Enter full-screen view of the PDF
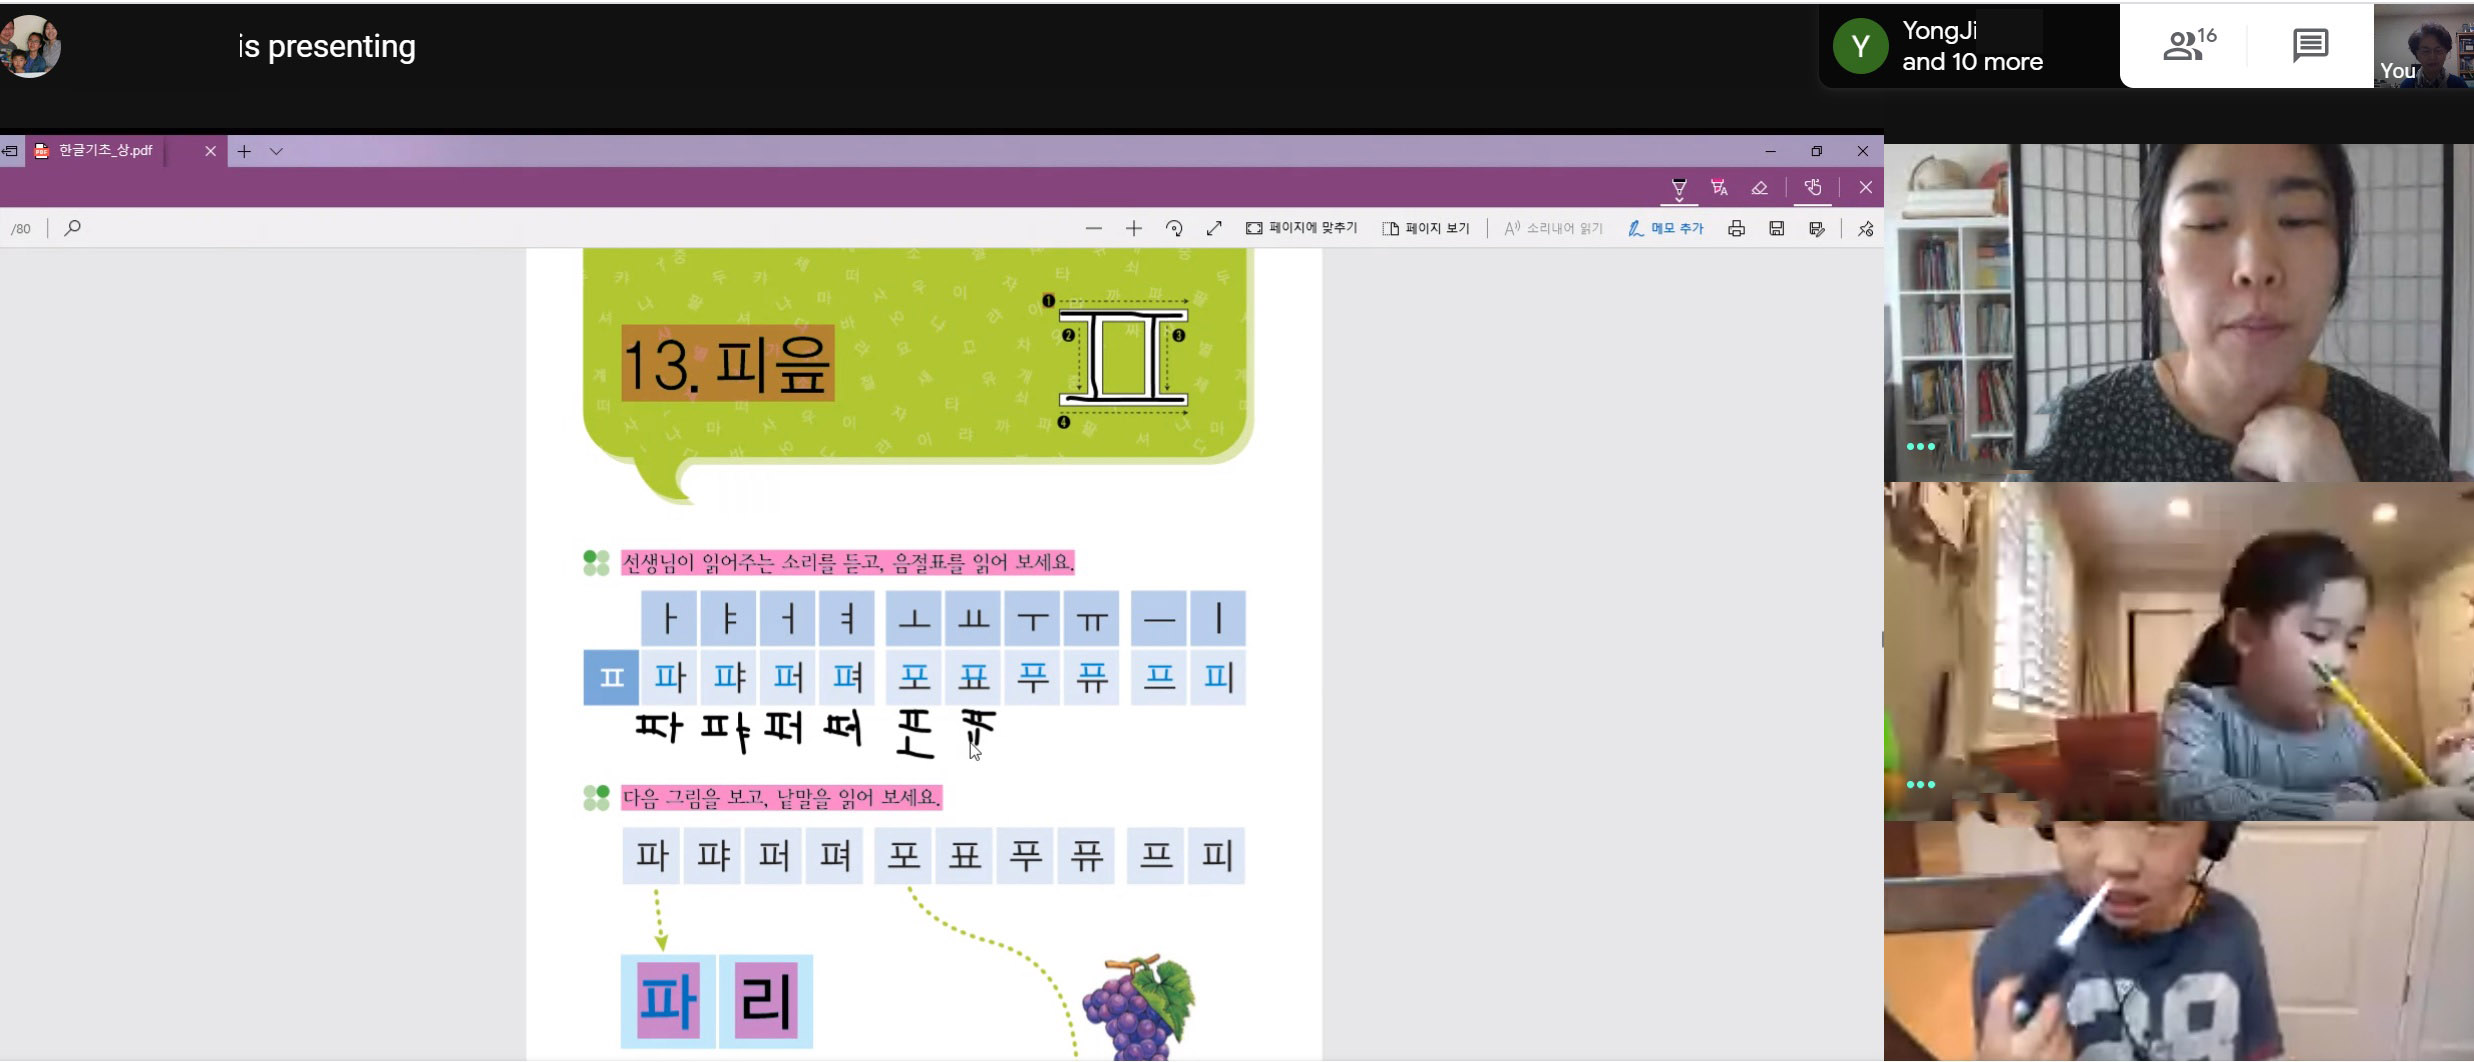 click(x=1214, y=229)
